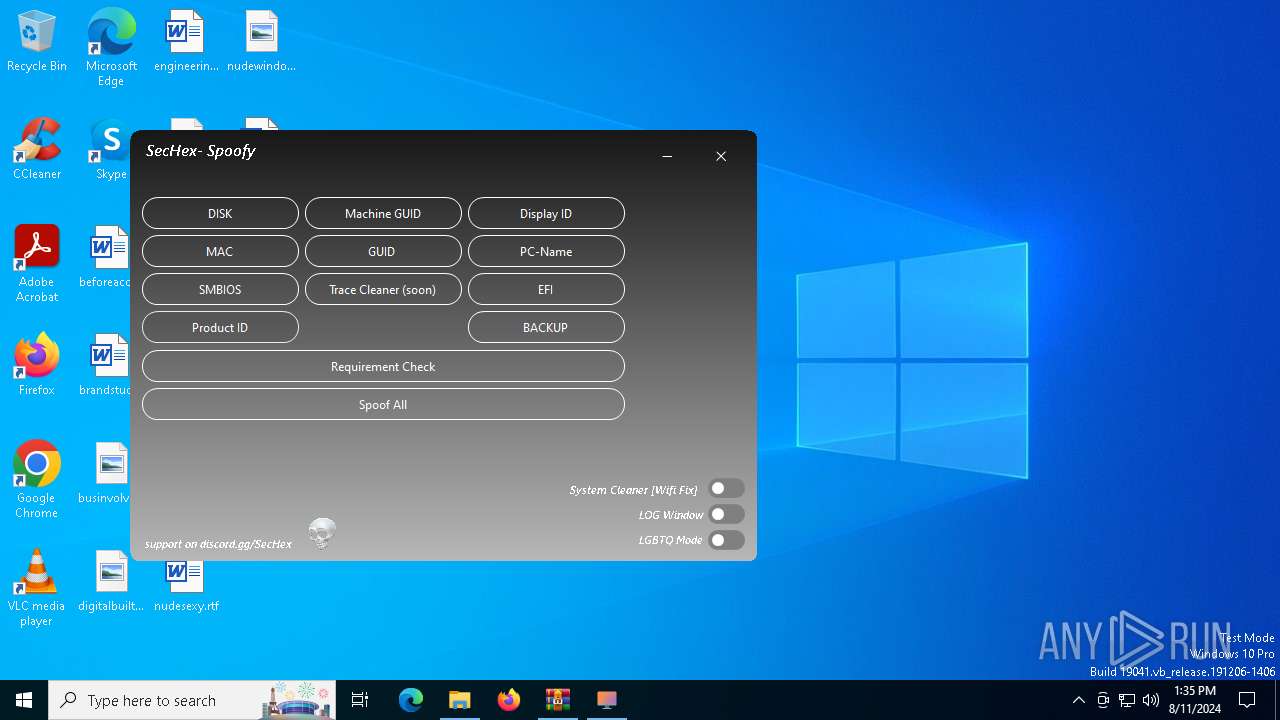Click the Product ID button
The image size is (1280, 720).
pyautogui.click(x=220, y=327)
